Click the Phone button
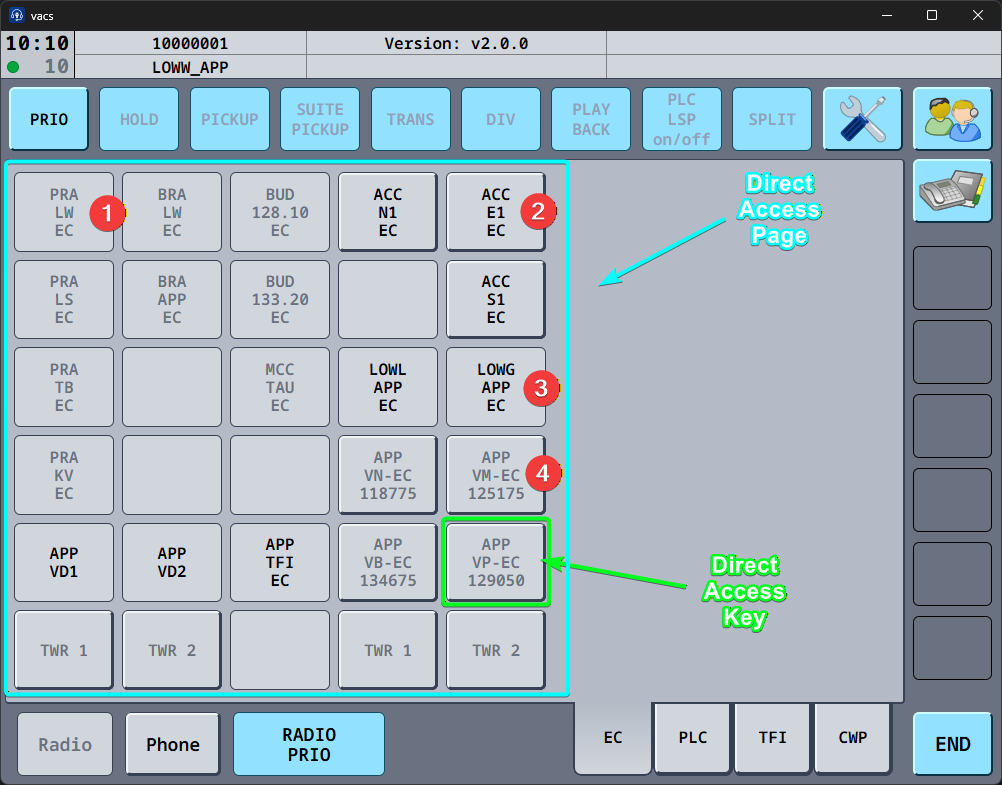Image resolution: width=1002 pixels, height=785 pixels. click(173, 744)
